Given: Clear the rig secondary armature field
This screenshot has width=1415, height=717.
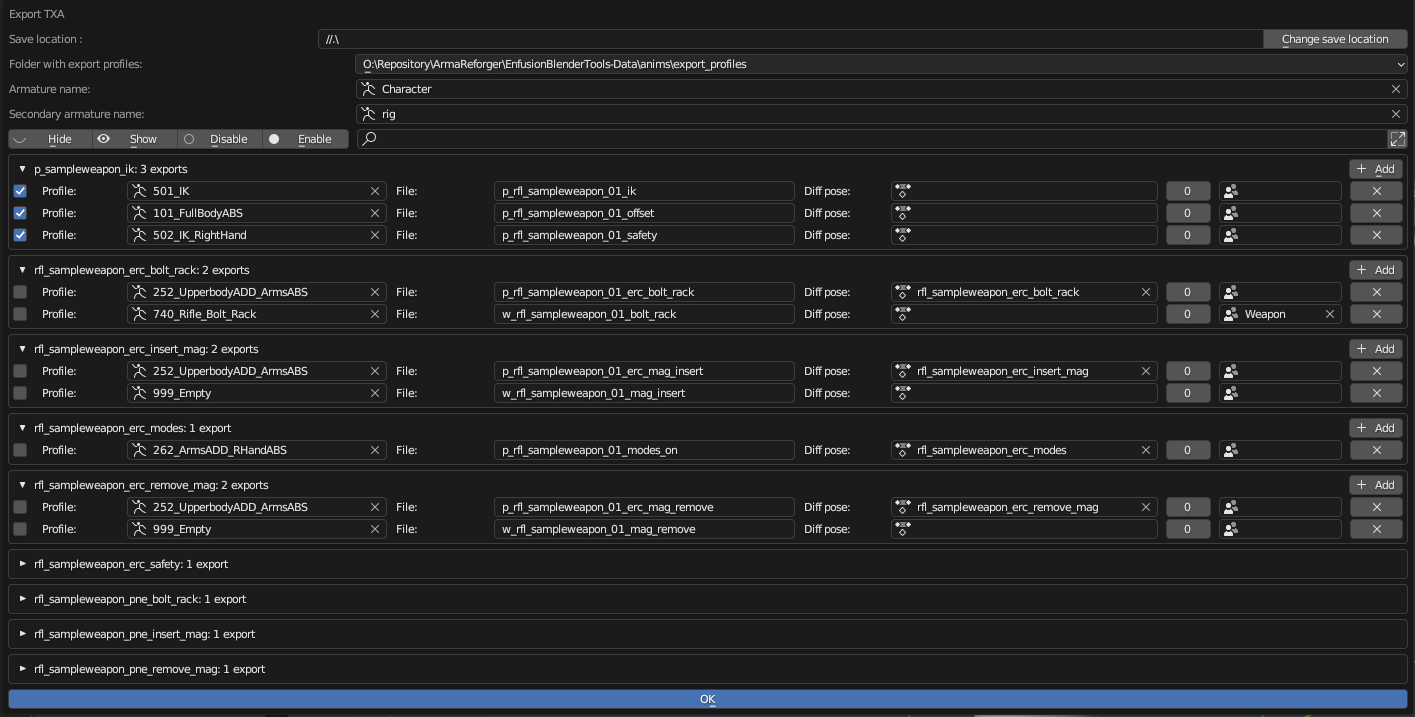Looking at the screenshot, I should click(x=1395, y=114).
